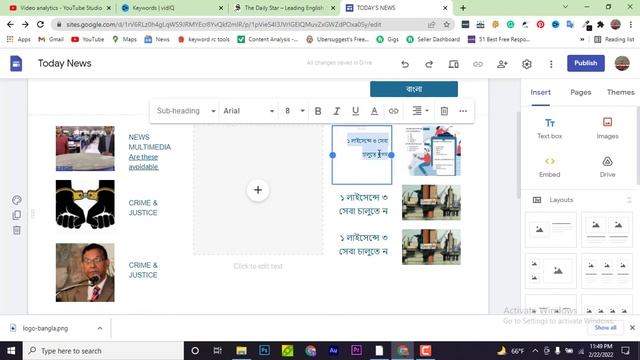The image size is (640, 360).
Task: Click 'Click to edit text' placeholder
Action: (x=258, y=266)
